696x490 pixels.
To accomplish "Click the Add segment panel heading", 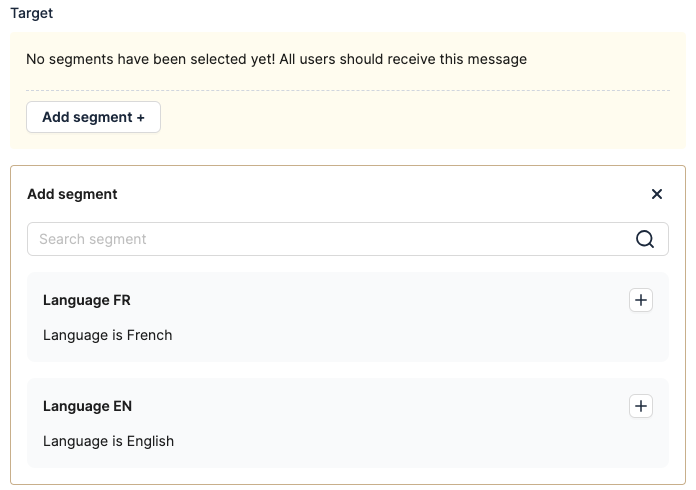I will [x=72, y=194].
